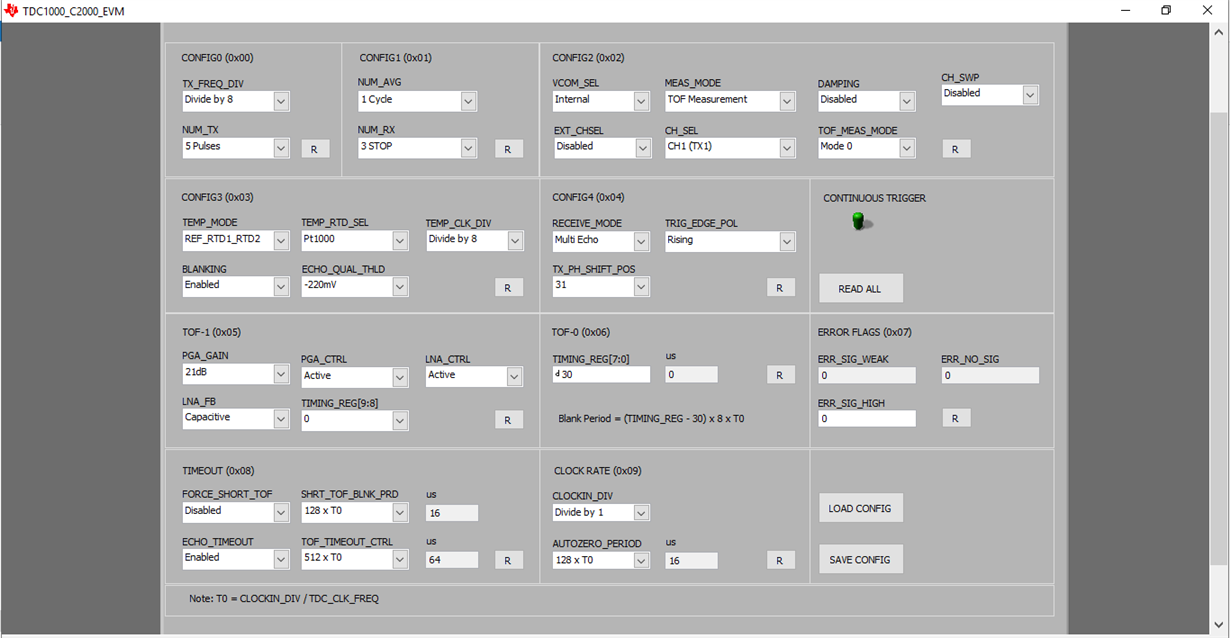1230x638 pixels.
Task: Open the NUM_RX STOP dropdown
Action: click(x=417, y=147)
